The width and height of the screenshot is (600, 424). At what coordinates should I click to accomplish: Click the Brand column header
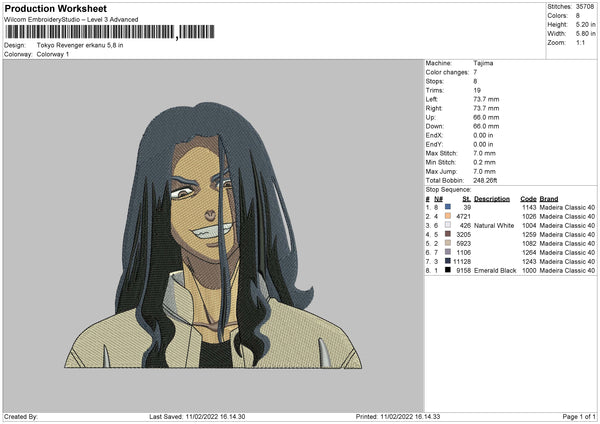pos(549,199)
